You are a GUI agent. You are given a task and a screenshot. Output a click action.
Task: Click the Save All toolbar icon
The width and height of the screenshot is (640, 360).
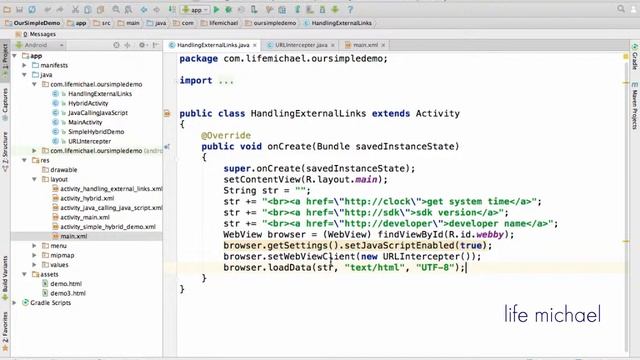click(x=19, y=9)
